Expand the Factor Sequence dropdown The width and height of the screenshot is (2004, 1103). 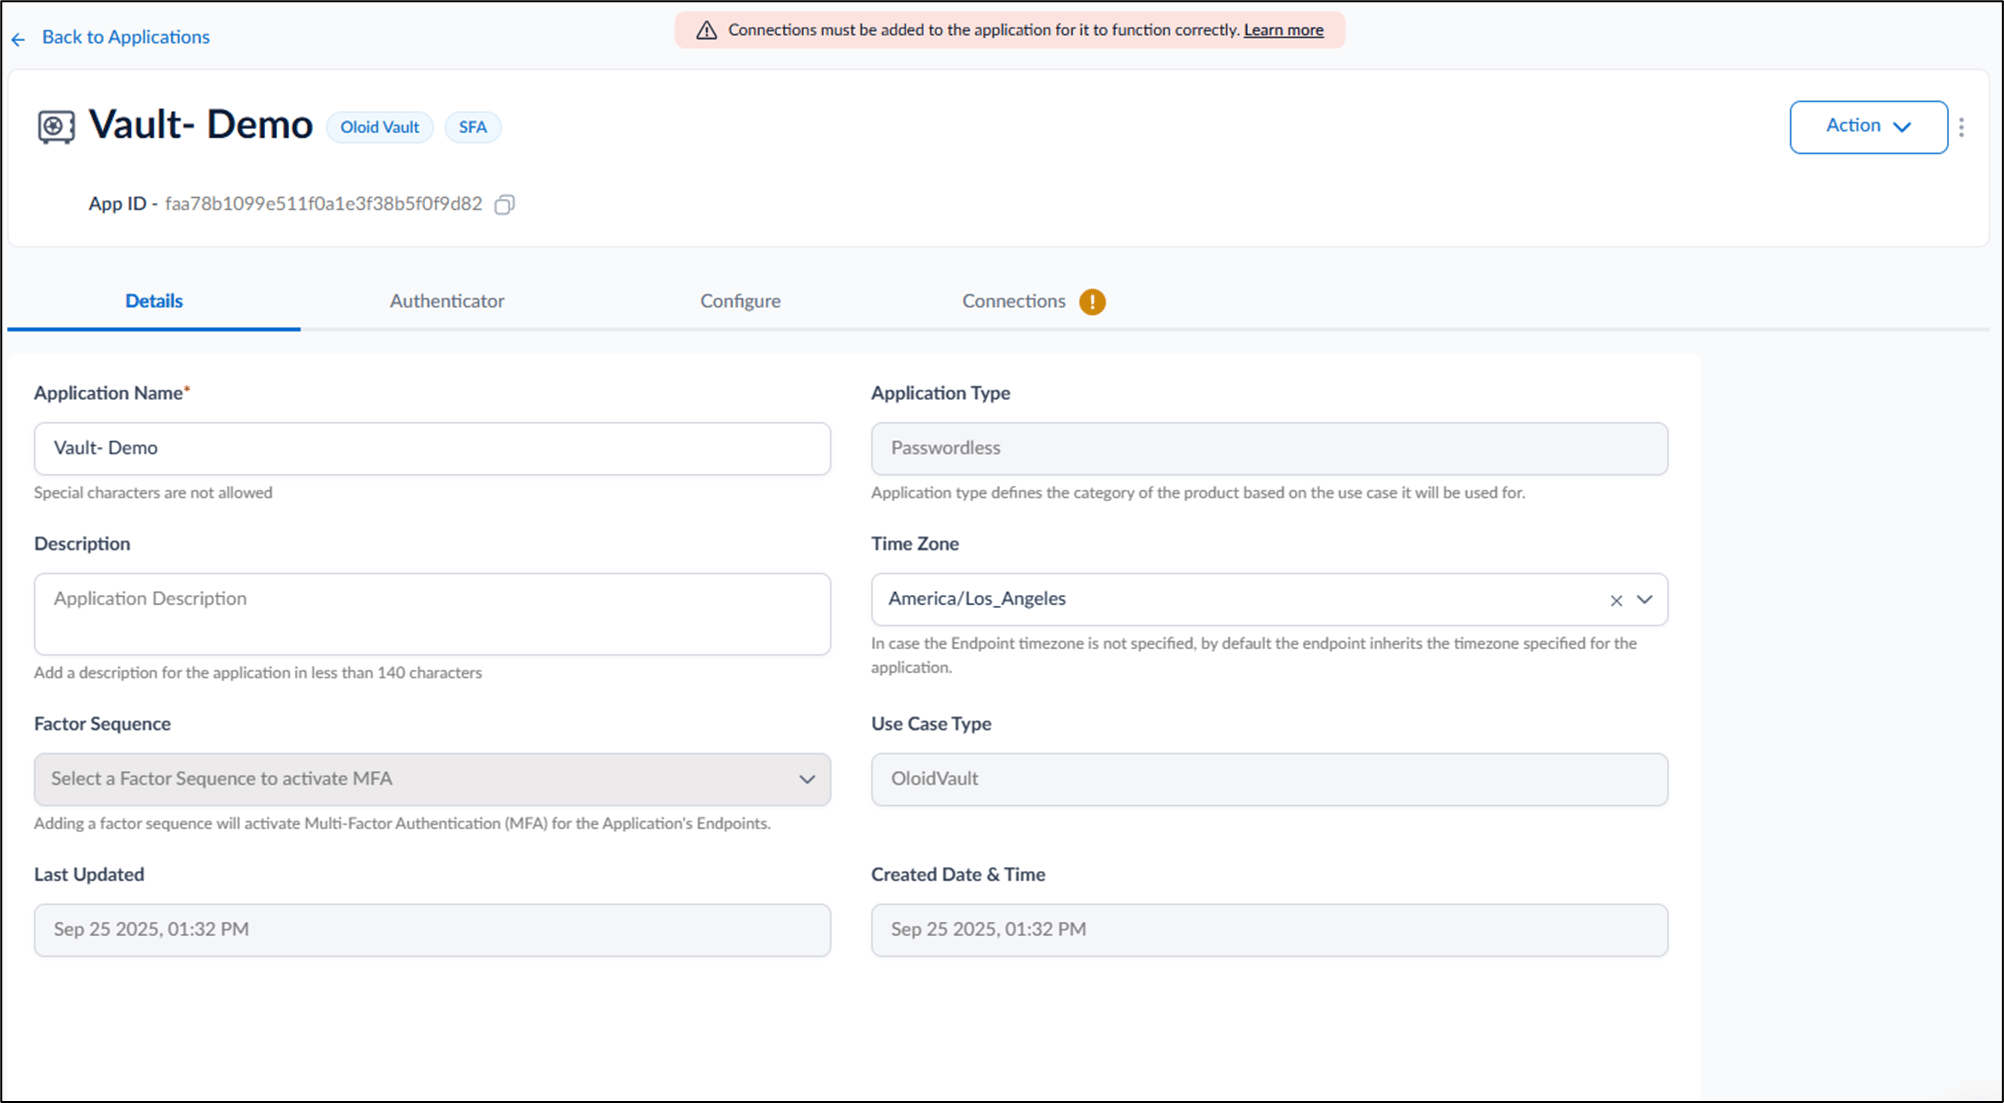tap(432, 779)
